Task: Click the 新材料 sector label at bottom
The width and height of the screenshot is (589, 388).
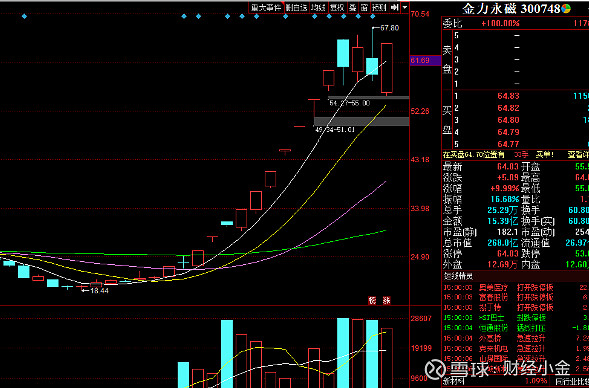Action: coord(454,382)
